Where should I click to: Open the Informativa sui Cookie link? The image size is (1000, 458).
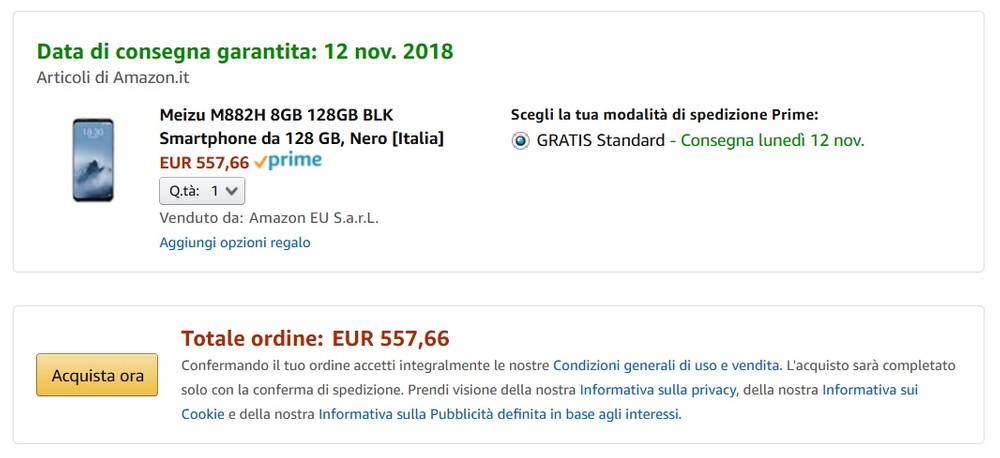pos(550,402)
